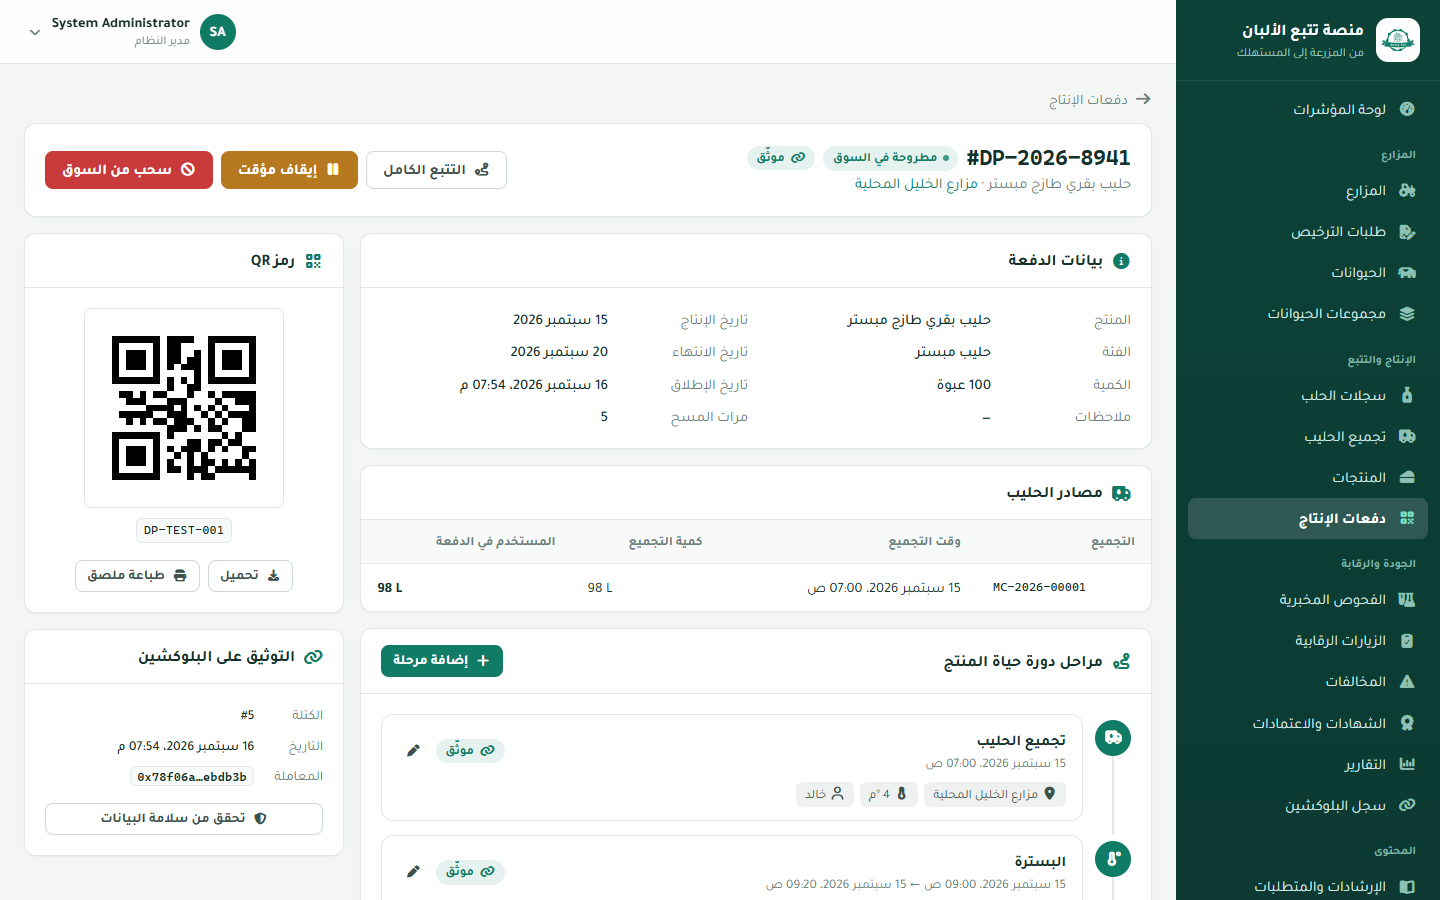Click the MC-2026-00001 collection row

[756, 588]
